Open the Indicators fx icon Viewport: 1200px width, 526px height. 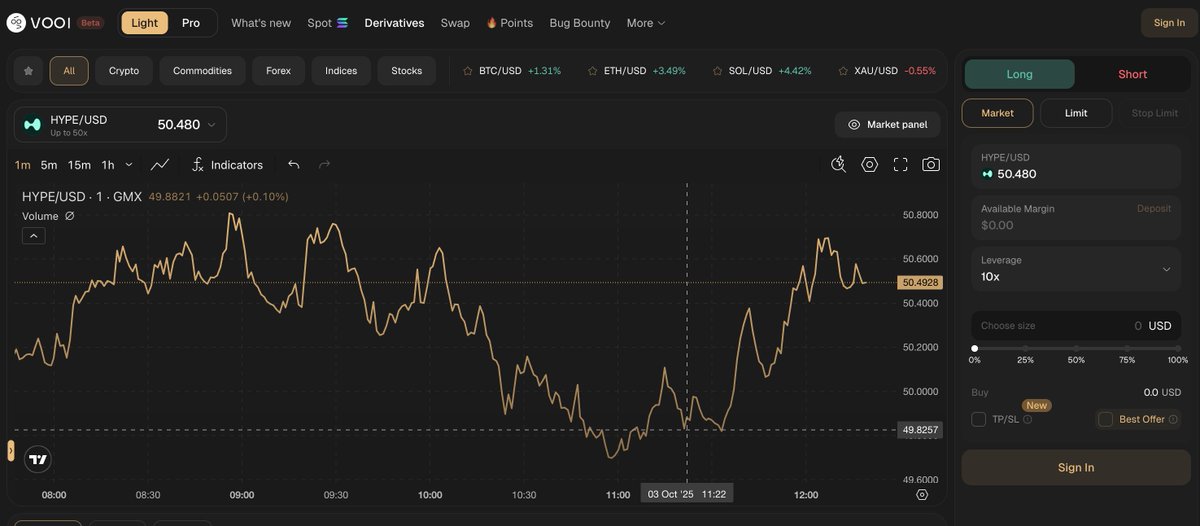coord(197,165)
